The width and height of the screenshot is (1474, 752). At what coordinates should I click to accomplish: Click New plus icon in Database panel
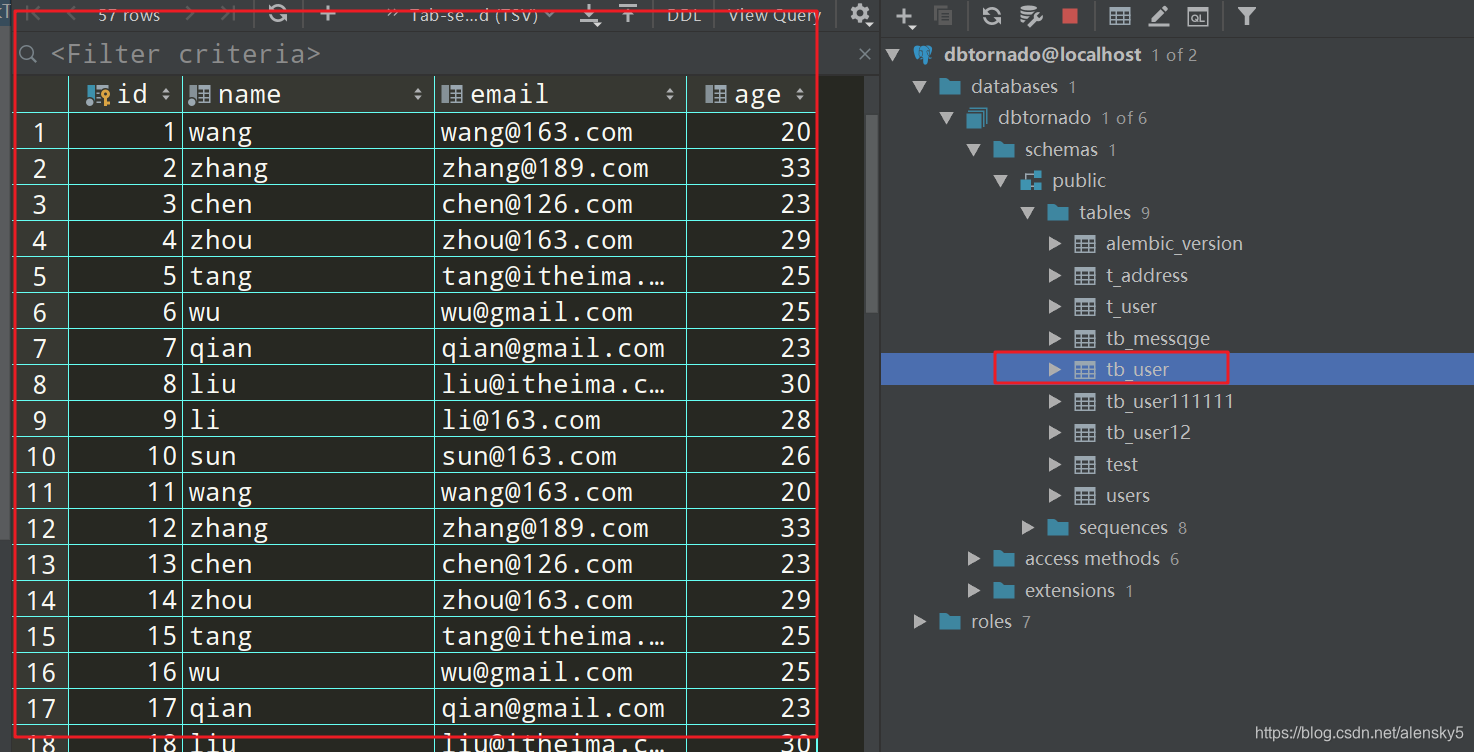[905, 16]
